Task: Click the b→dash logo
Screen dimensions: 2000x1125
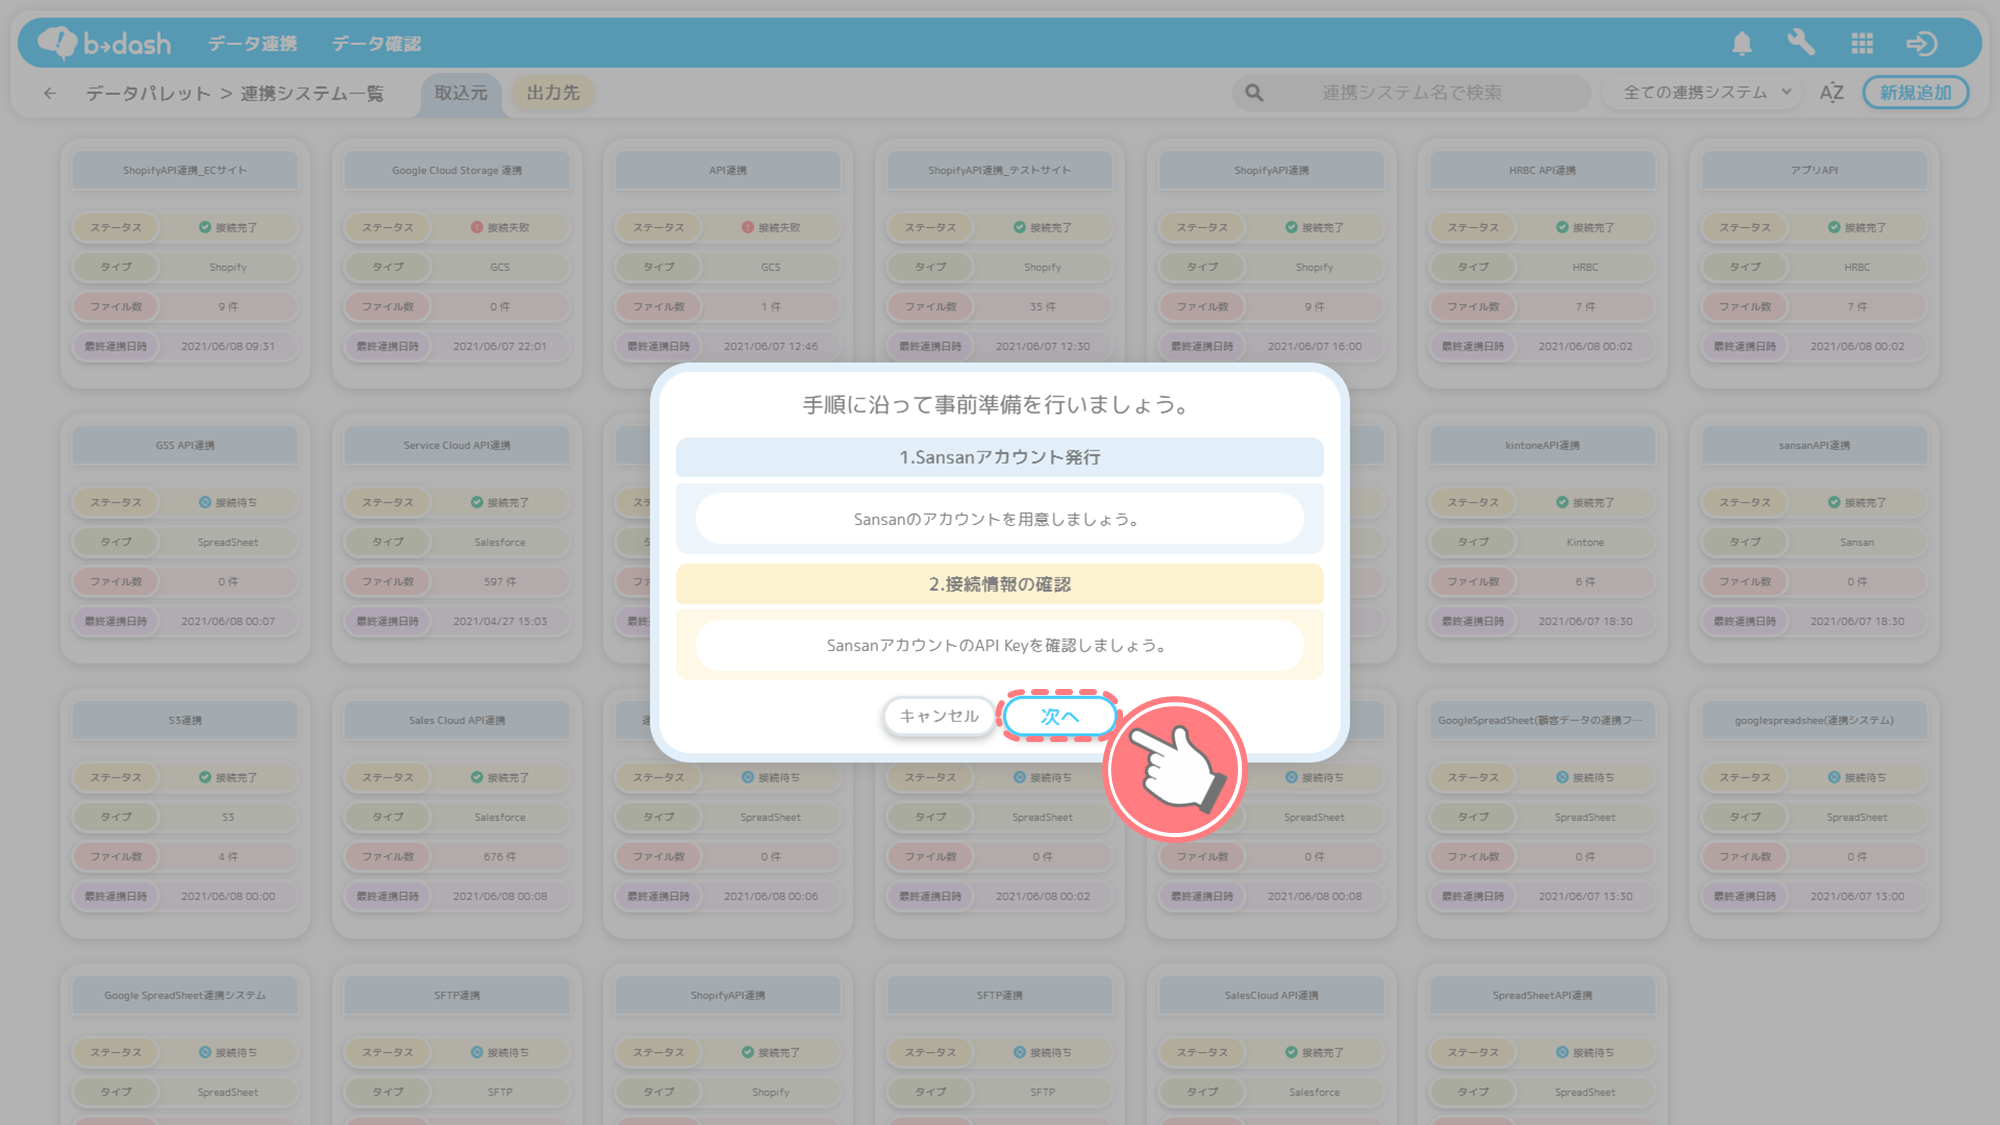Action: (104, 43)
